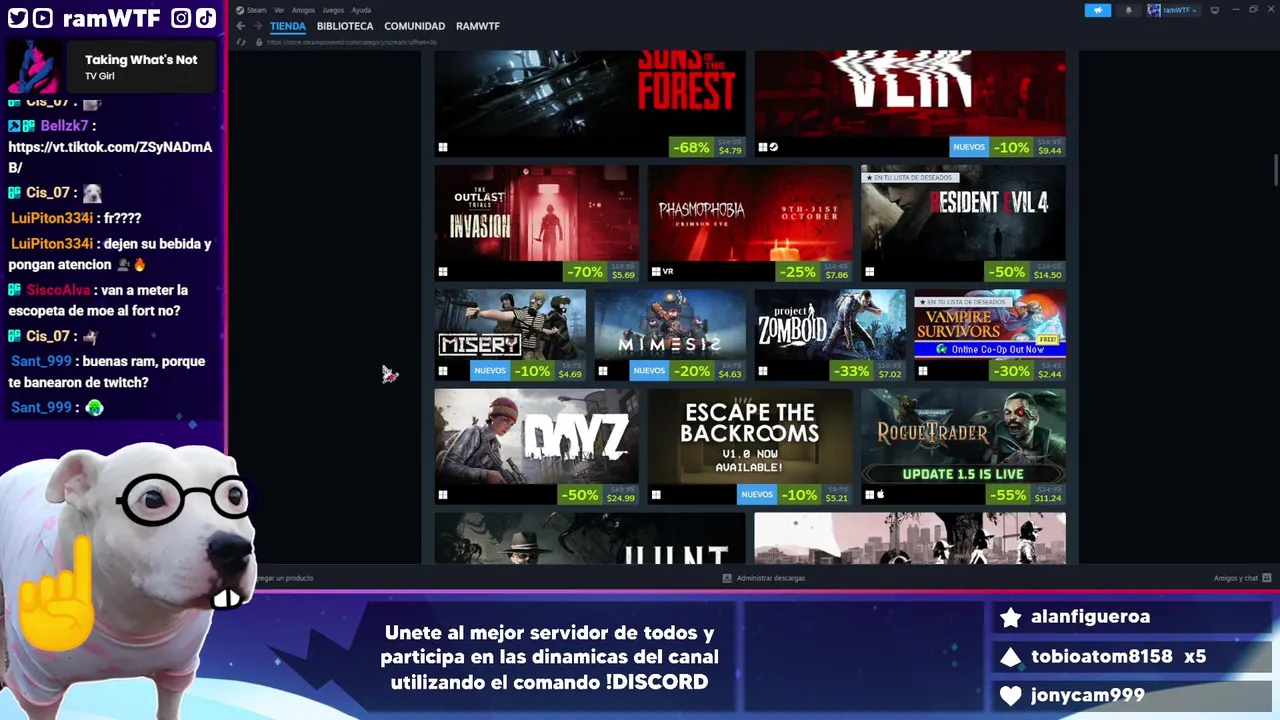
Task: Open the RAMWTF profile tab
Action: point(478,26)
